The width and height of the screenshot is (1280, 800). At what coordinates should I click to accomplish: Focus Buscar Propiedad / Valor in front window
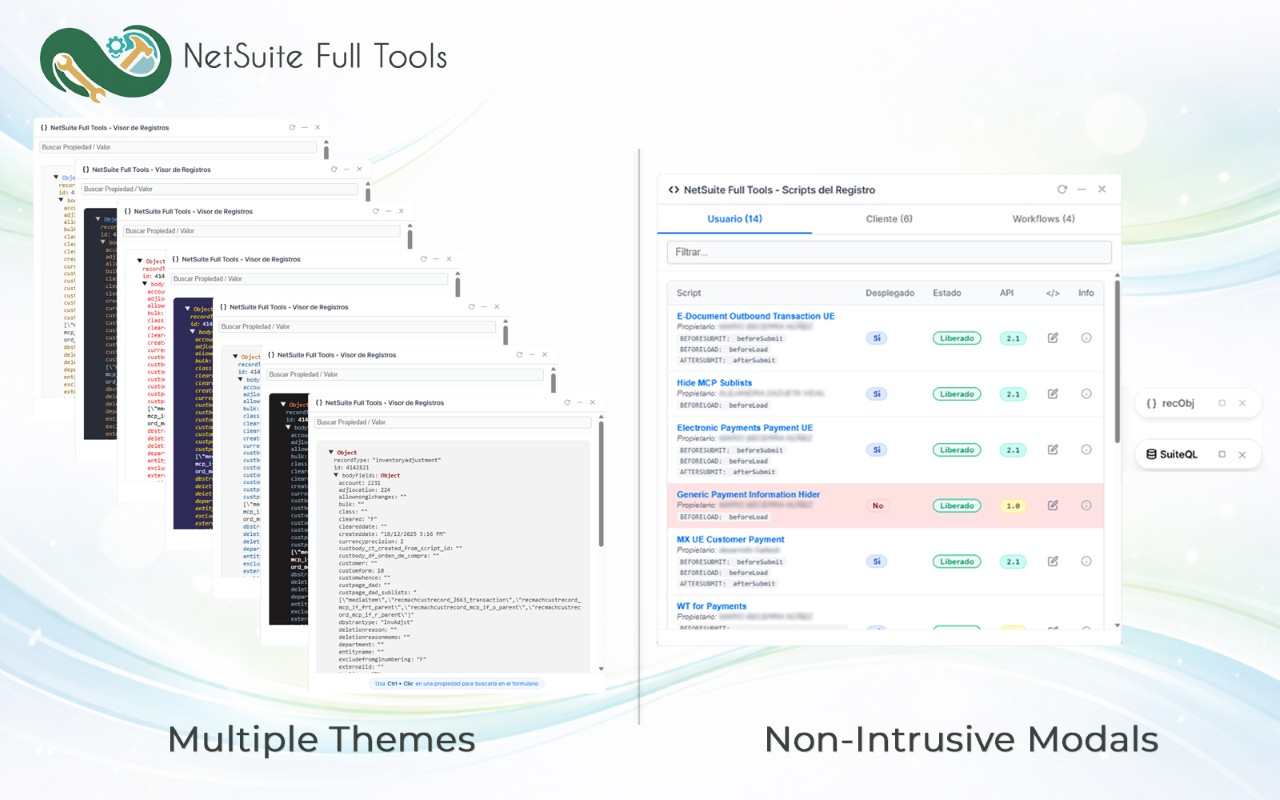coord(452,422)
